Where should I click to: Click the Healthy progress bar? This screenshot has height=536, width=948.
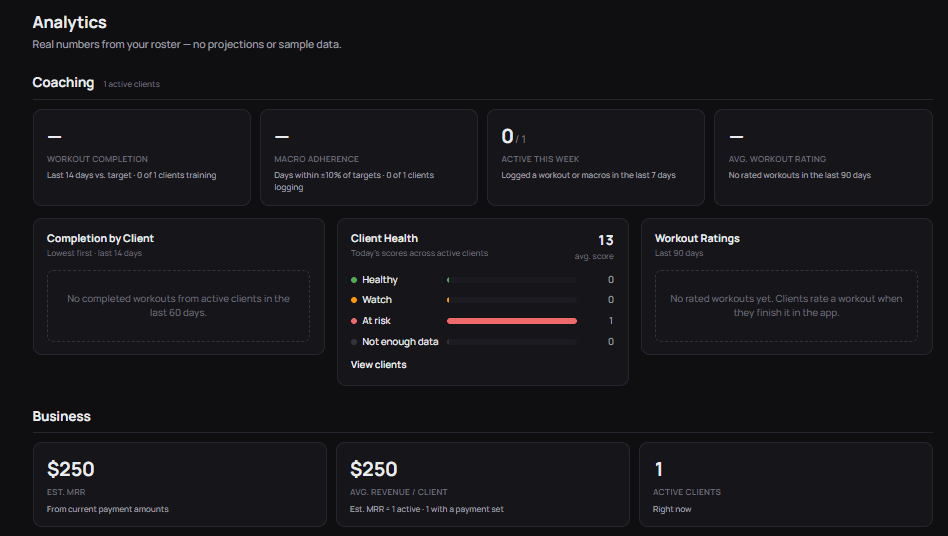[511, 280]
